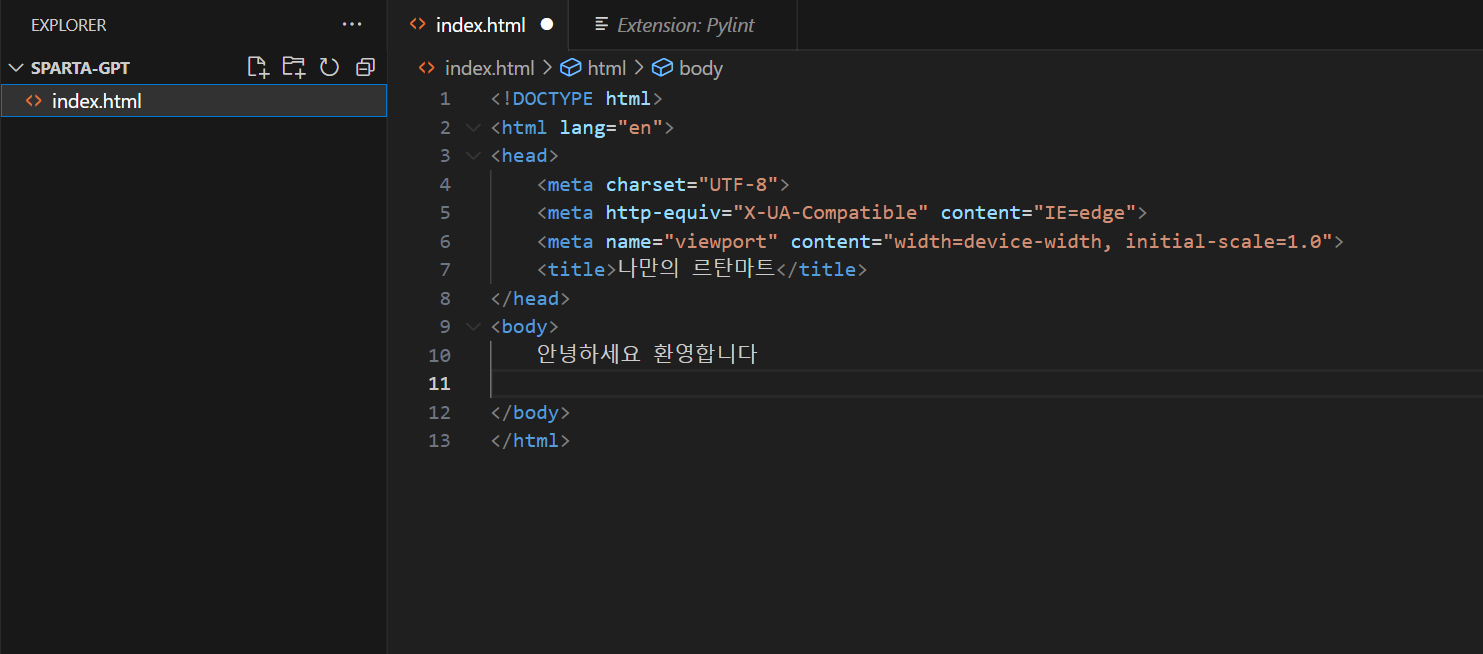Viewport: 1483px width, 654px height.
Task: Click the html file icon in Explorer tree
Action: pyautogui.click(x=33, y=101)
